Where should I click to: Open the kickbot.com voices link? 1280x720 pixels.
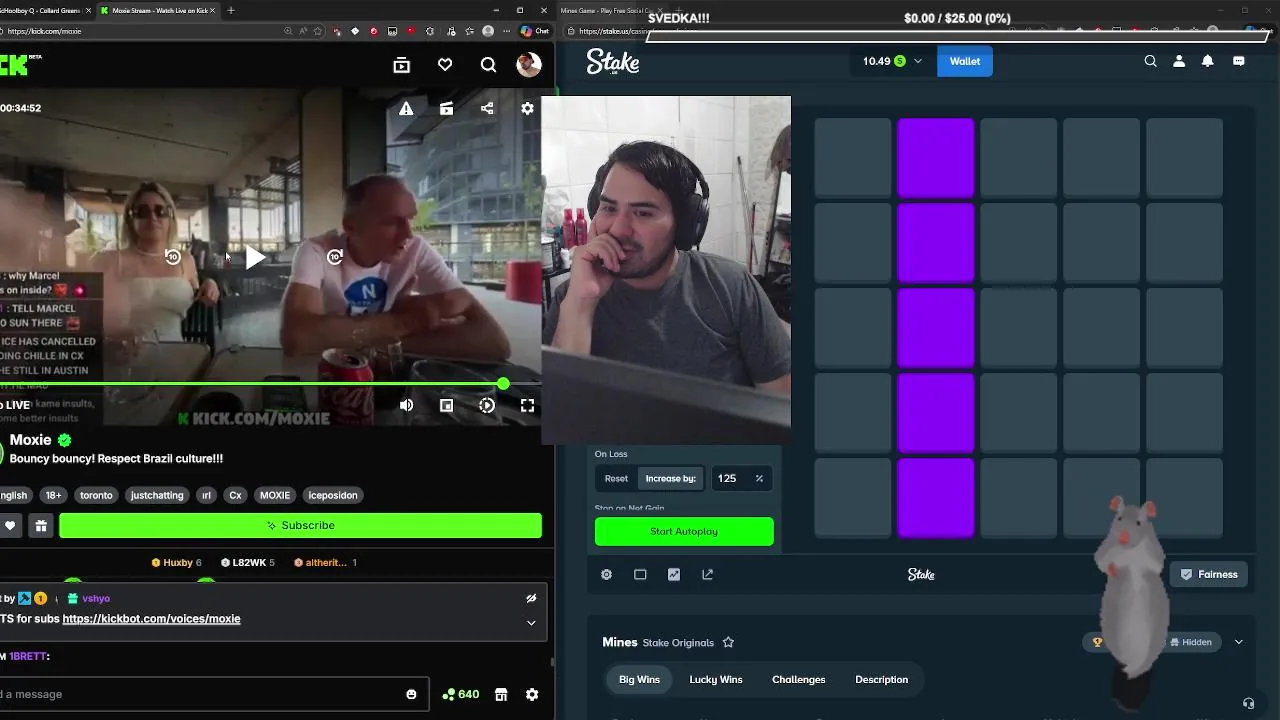click(x=151, y=619)
